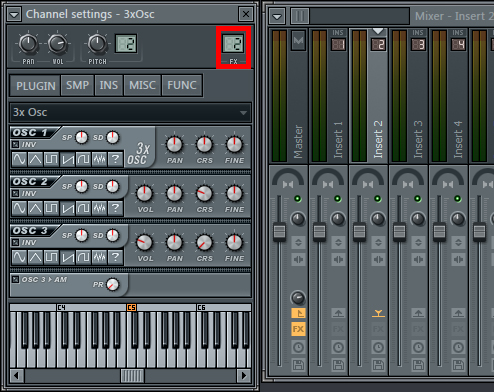Image resolution: width=494 pixels, height=392 pixels.
Task: Open the 3x Osc plugin dropdown
Action: coord(130,112)
